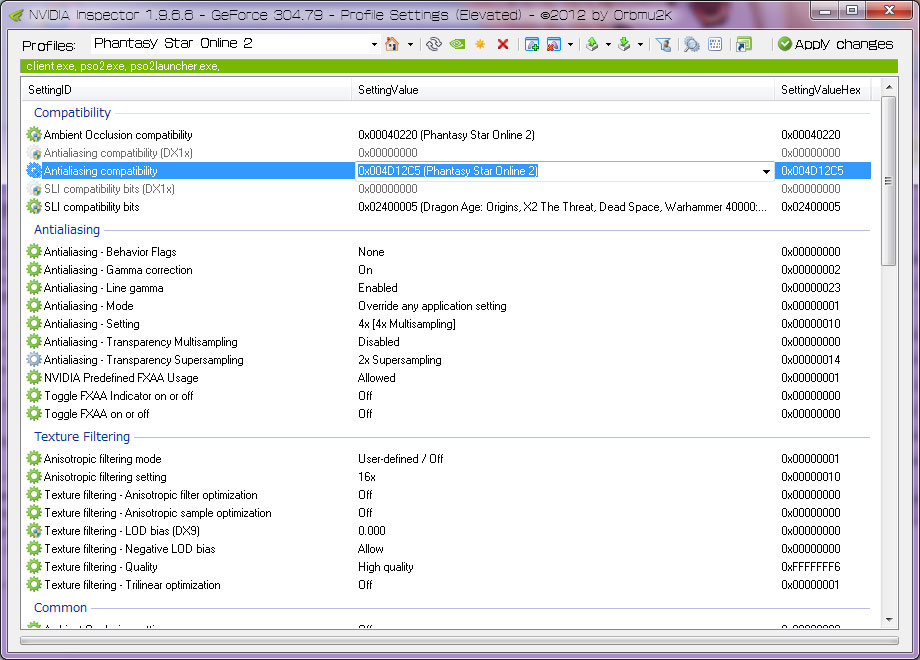The image size is (920, 660).
Task: Expand the import profile dropdown arrow
Action: point(640,45)
